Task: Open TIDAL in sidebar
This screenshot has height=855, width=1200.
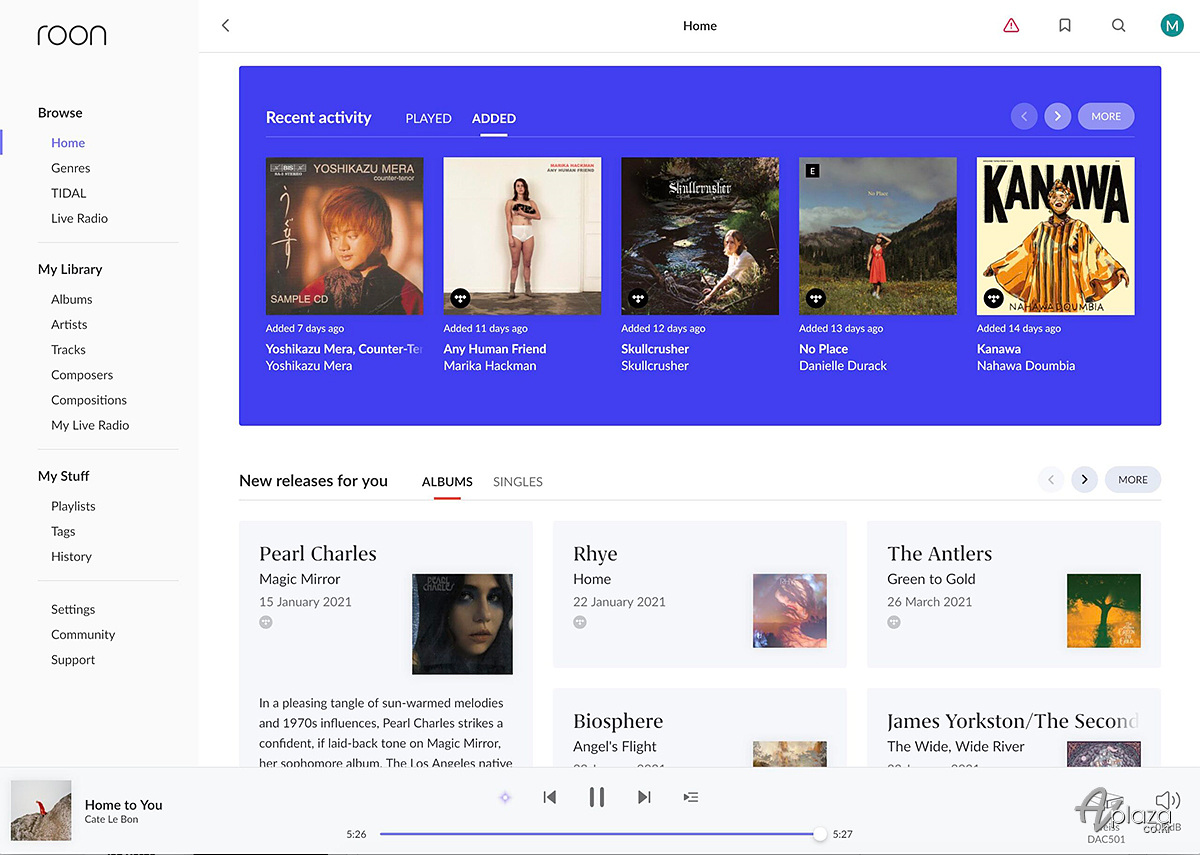Action: pos(69,193)
